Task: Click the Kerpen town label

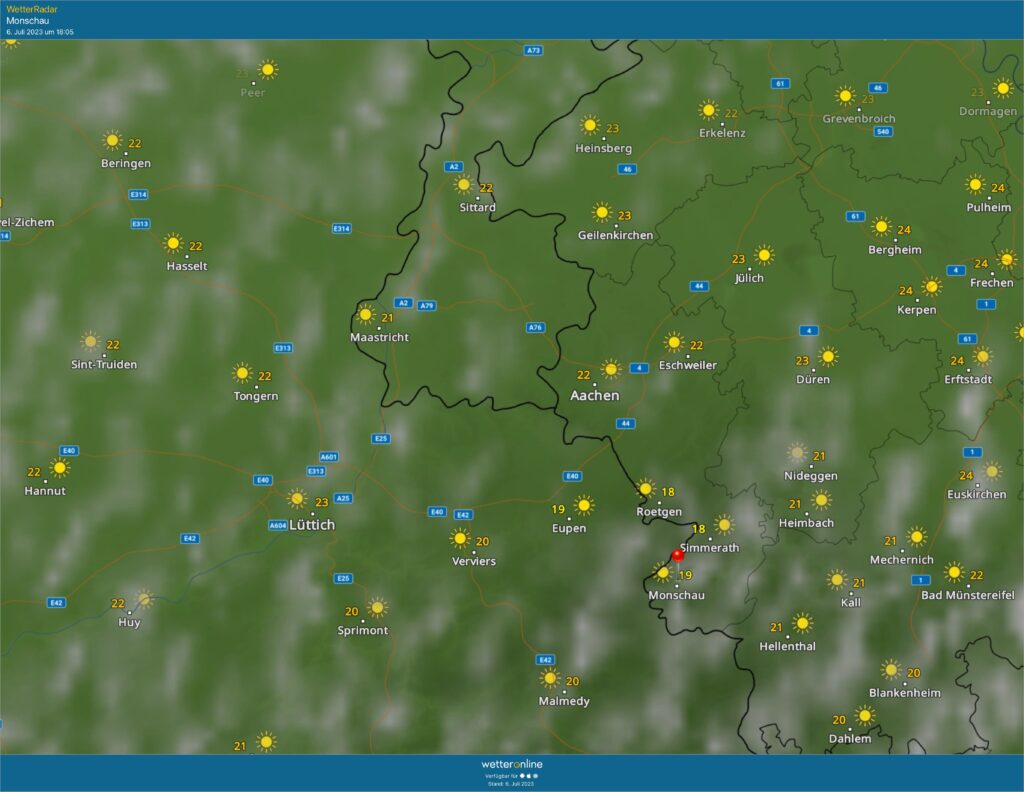Action: click(917, 310)
